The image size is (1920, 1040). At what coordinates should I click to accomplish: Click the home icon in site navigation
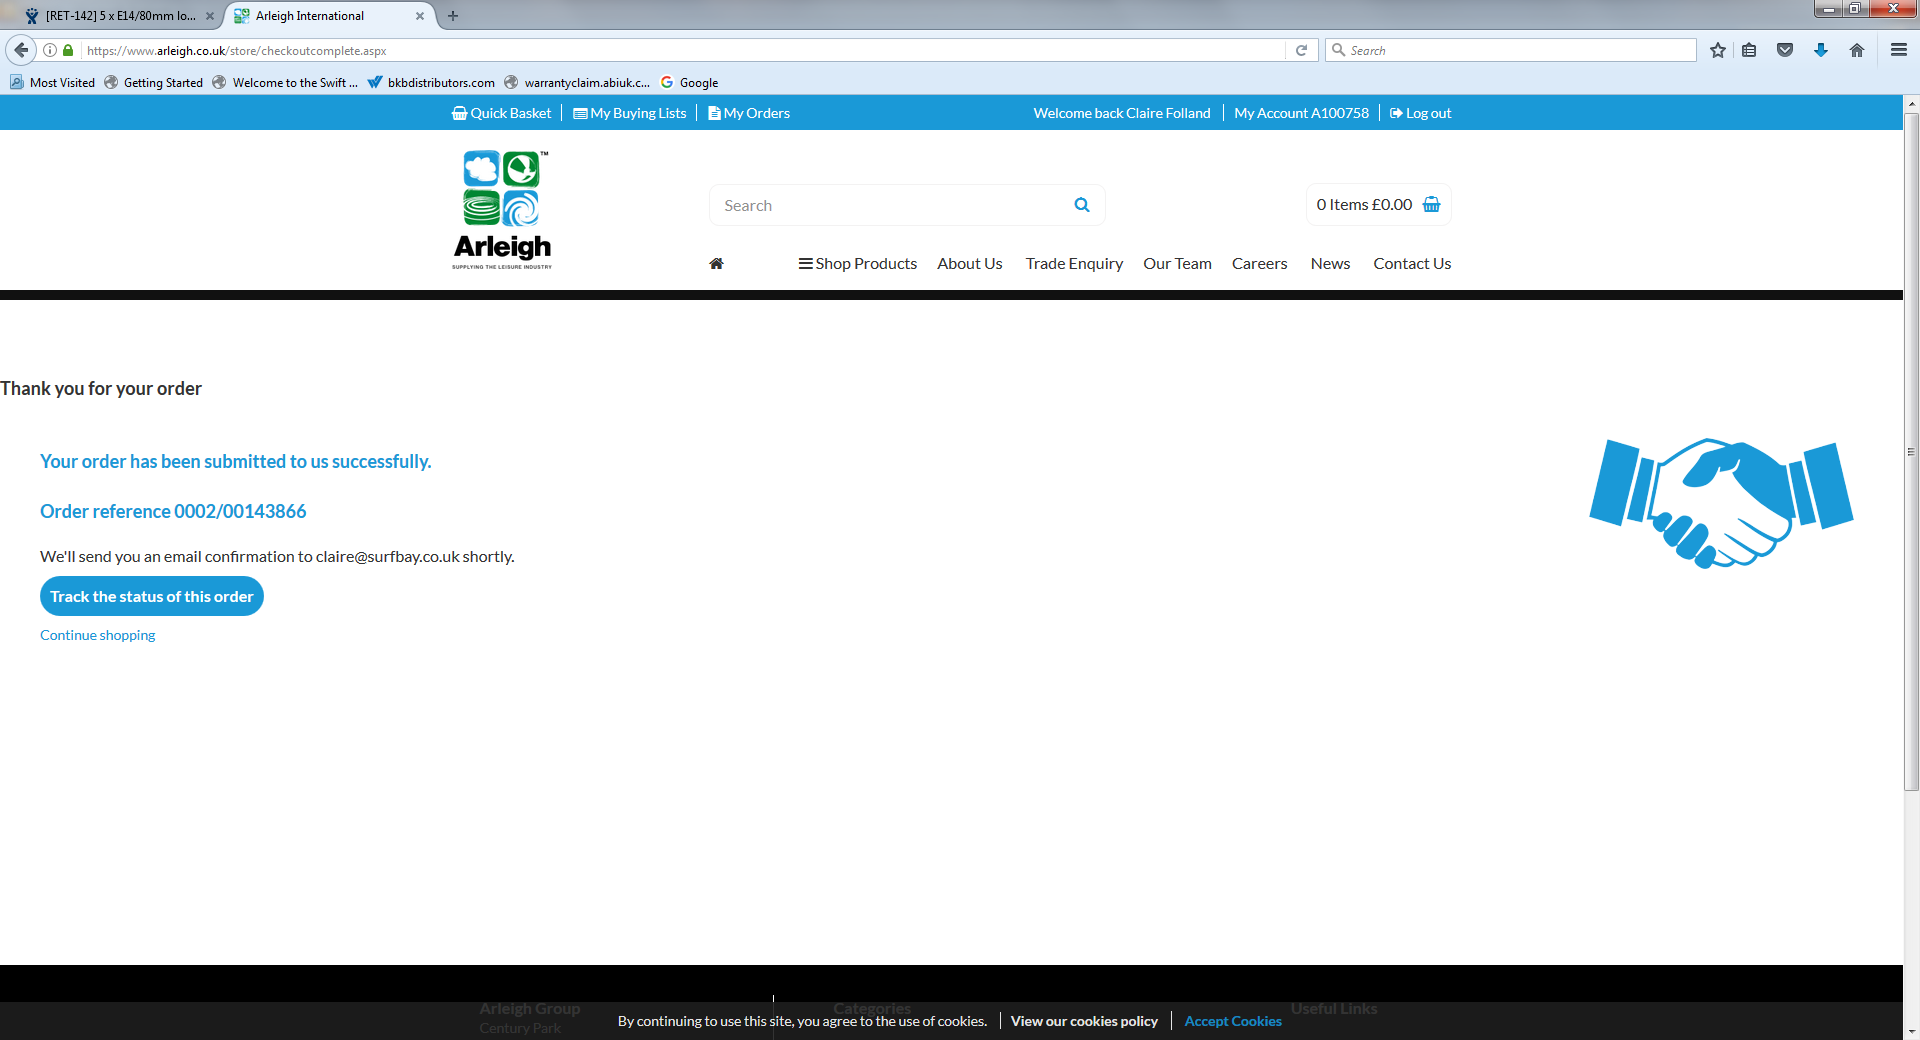[716, 264]
